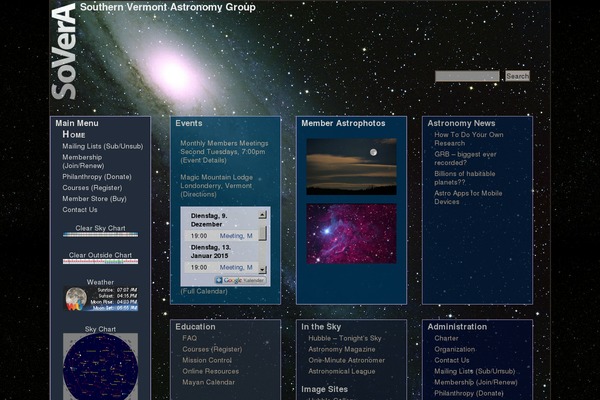600x400 pixels.
Task: Click the Events panel heading
Action: point(189,123)
